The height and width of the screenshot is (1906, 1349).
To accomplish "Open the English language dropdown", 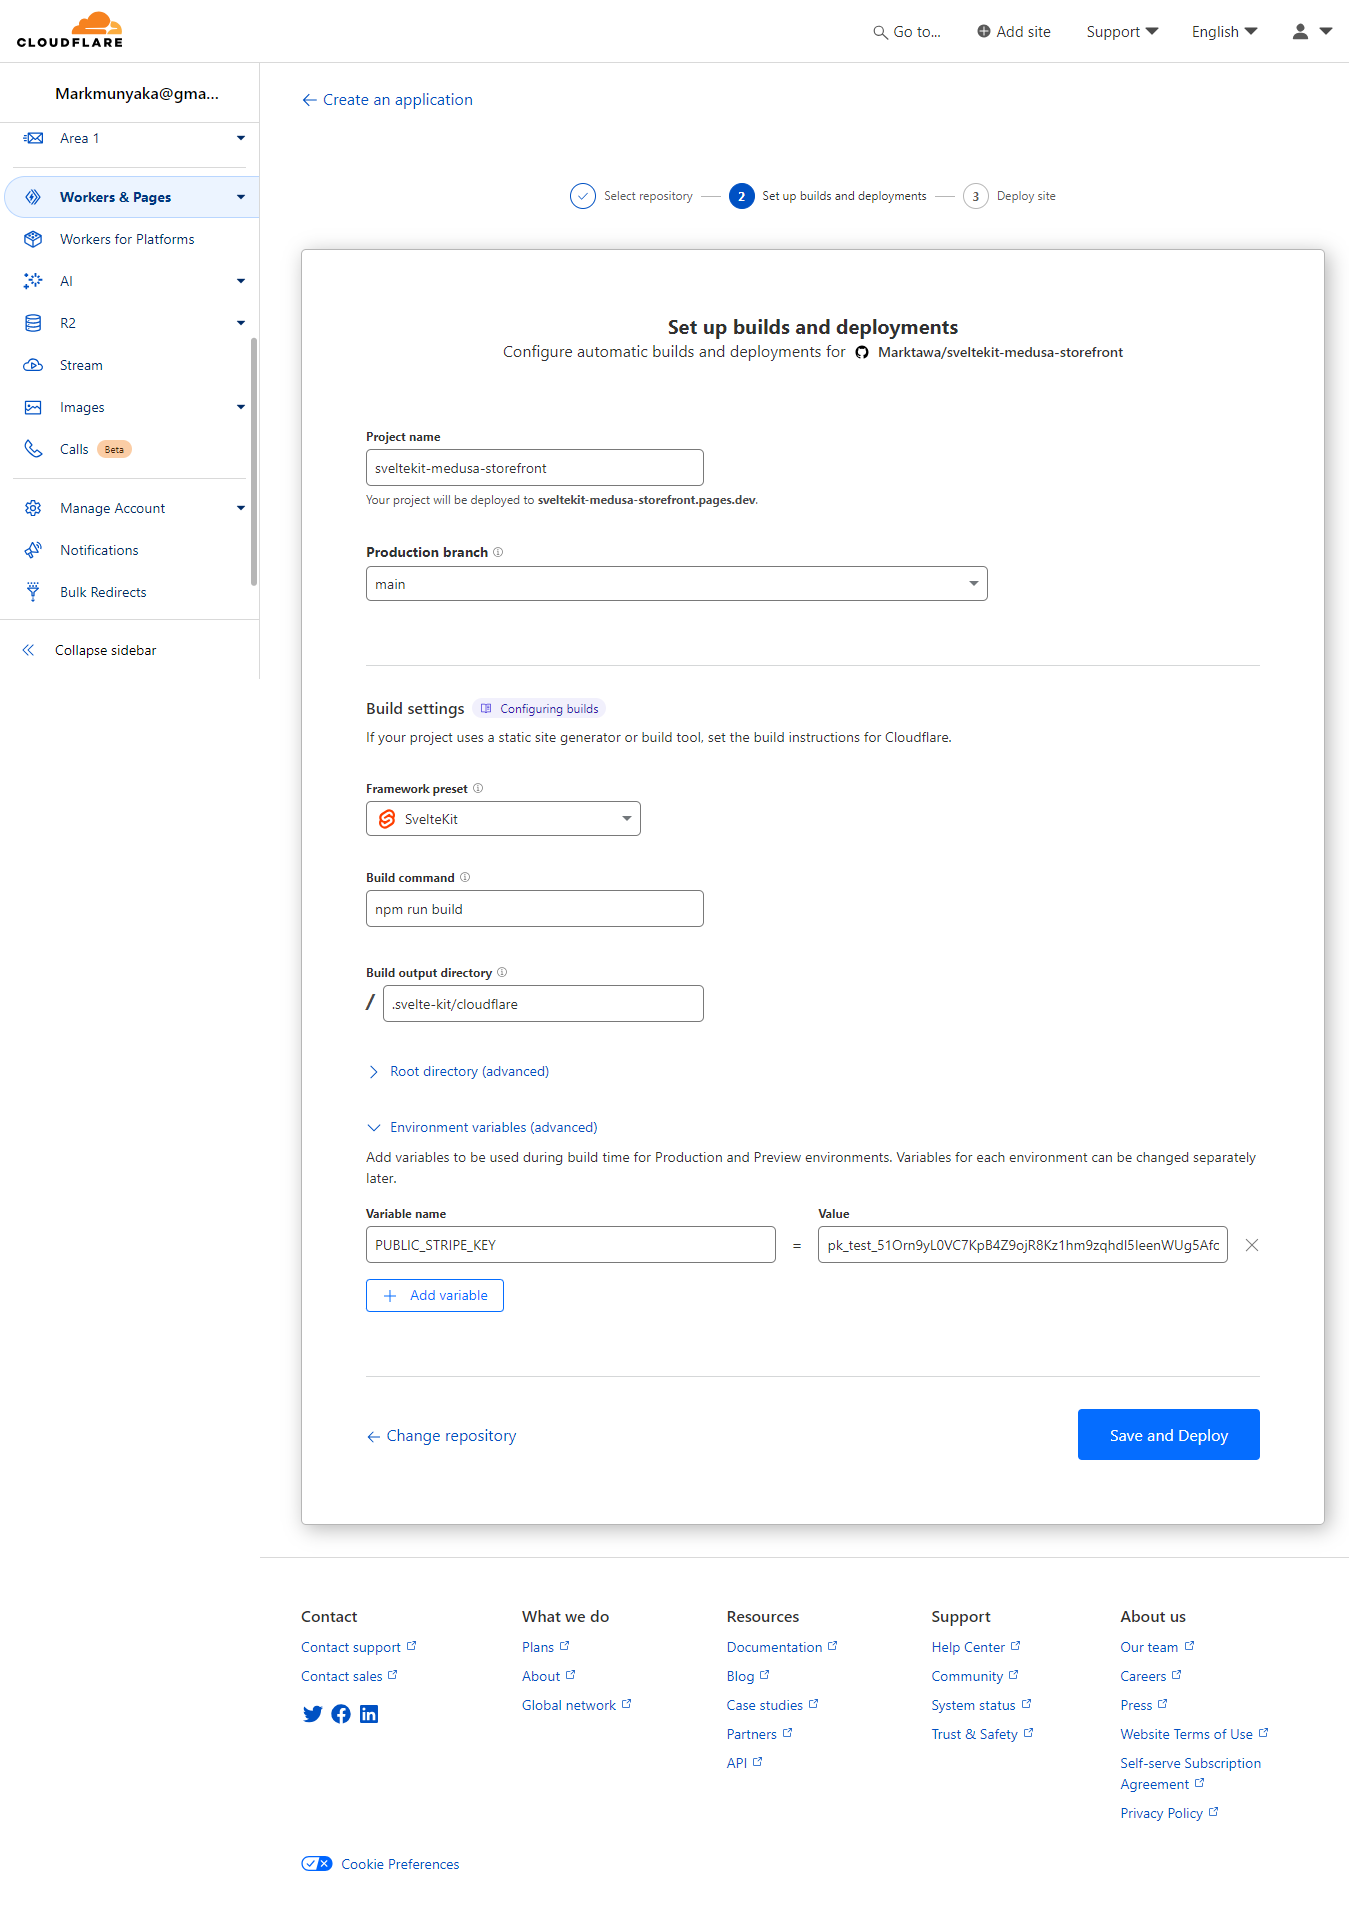I will tap(1225, 32).
